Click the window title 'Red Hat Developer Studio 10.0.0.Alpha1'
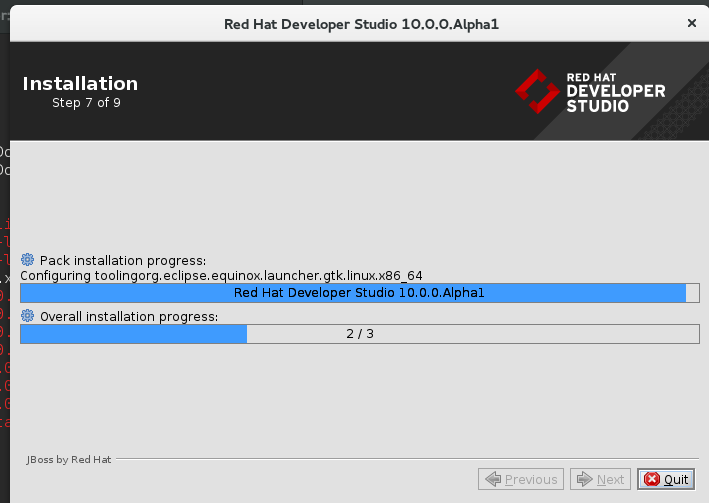Viewport: 709px width, 503px height. 361,24
